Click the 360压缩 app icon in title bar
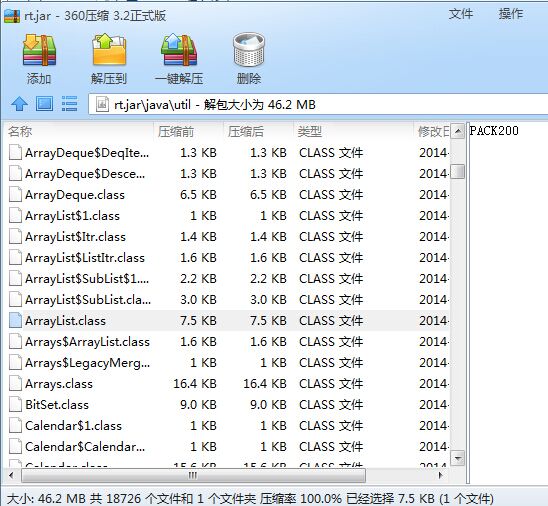 point(12,16)
